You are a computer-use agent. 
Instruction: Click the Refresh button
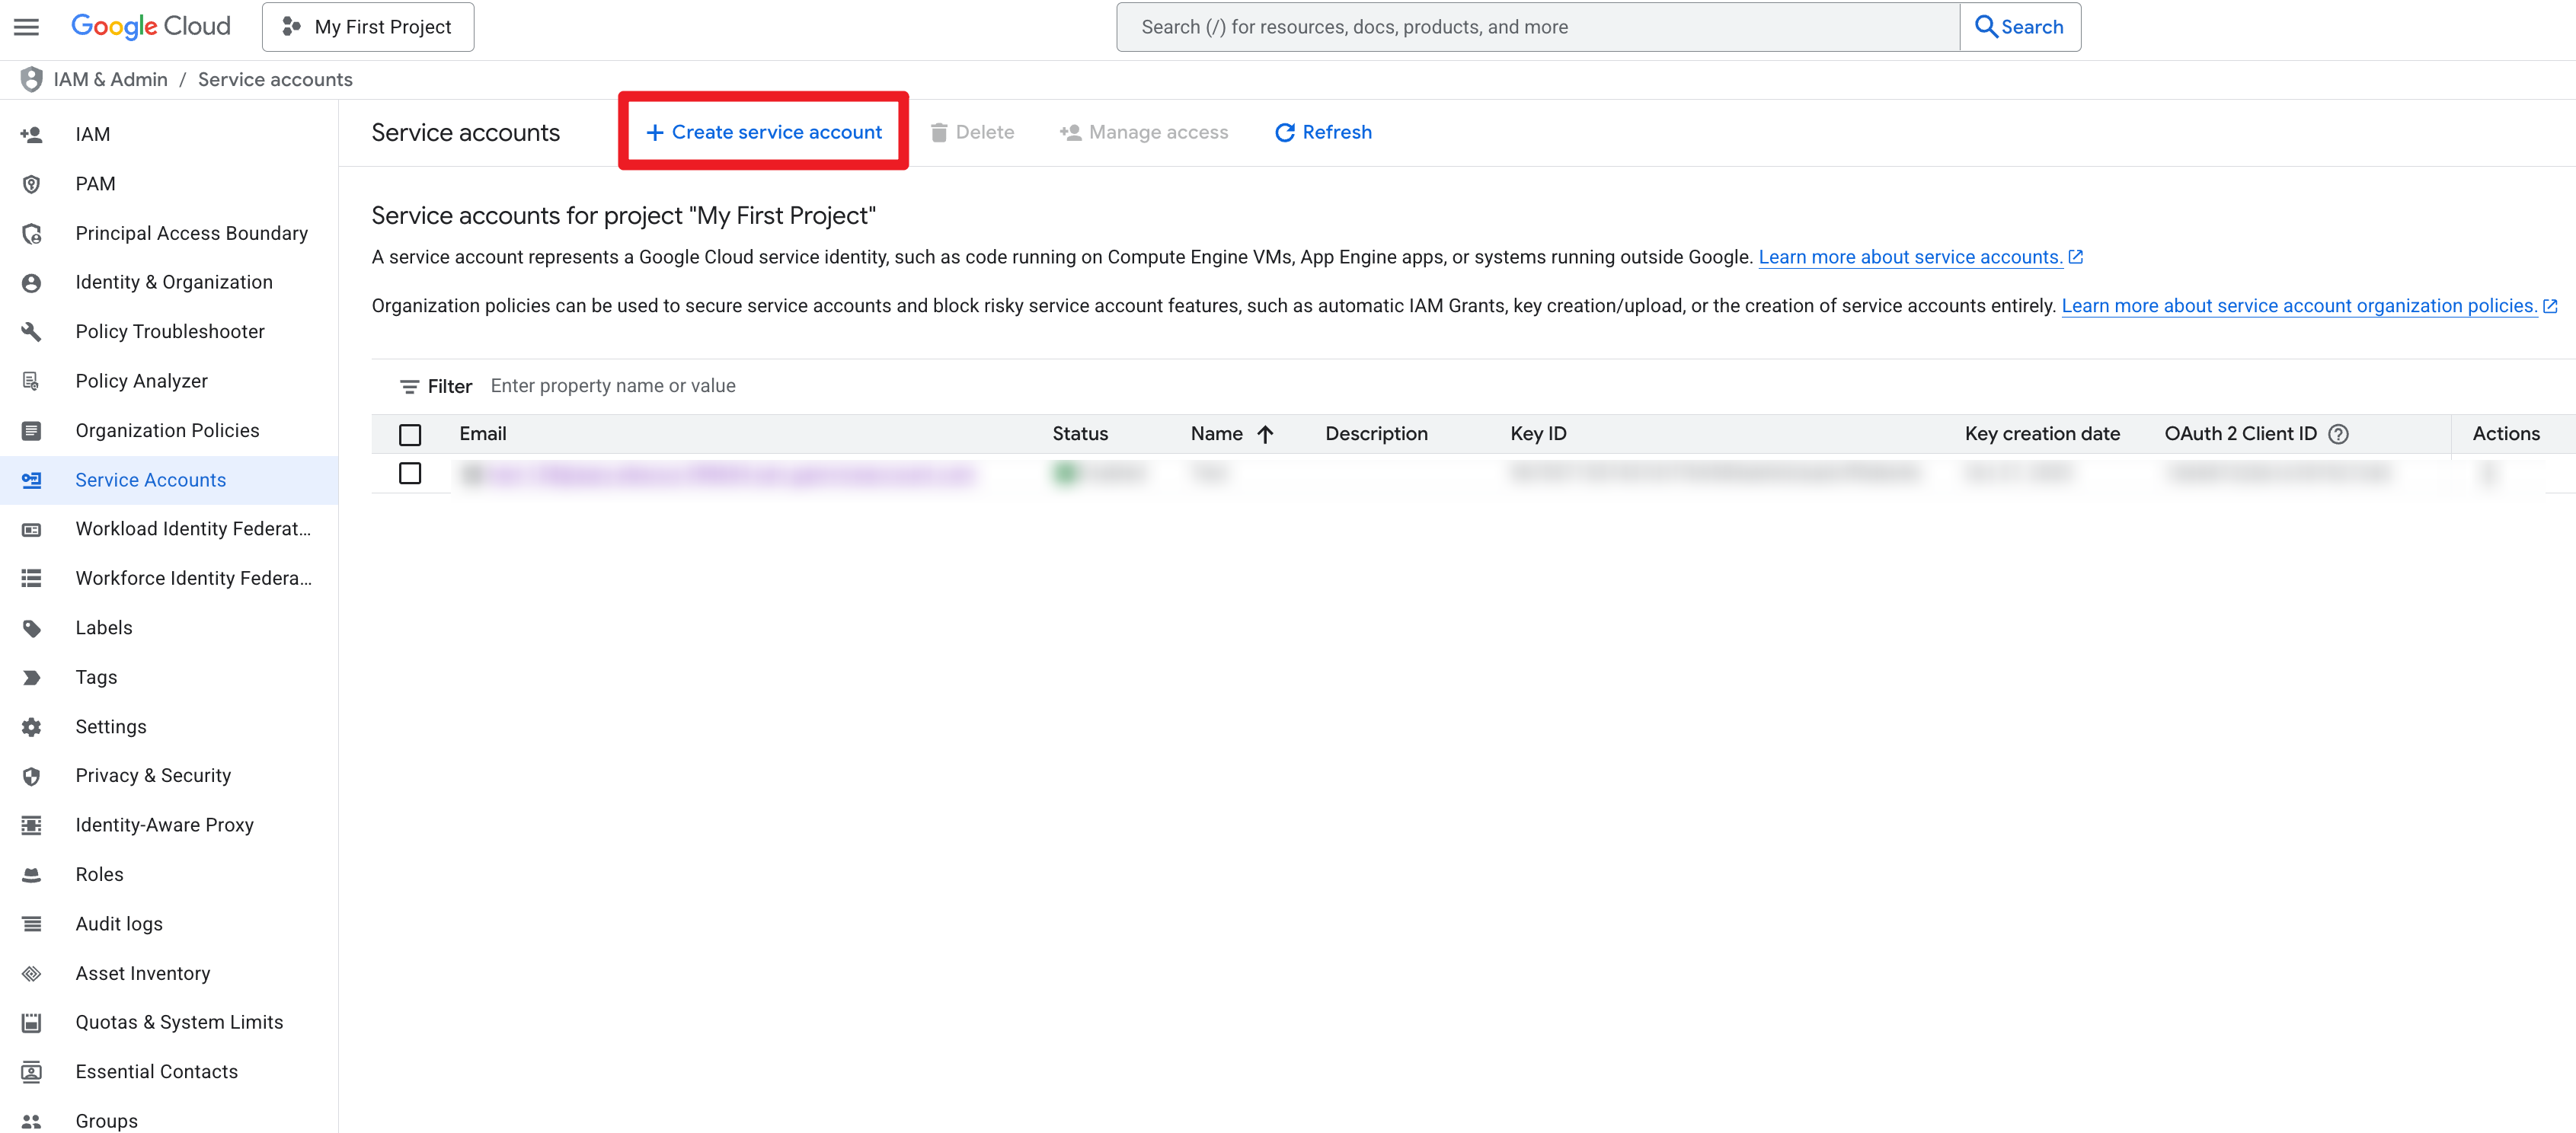1323,132
